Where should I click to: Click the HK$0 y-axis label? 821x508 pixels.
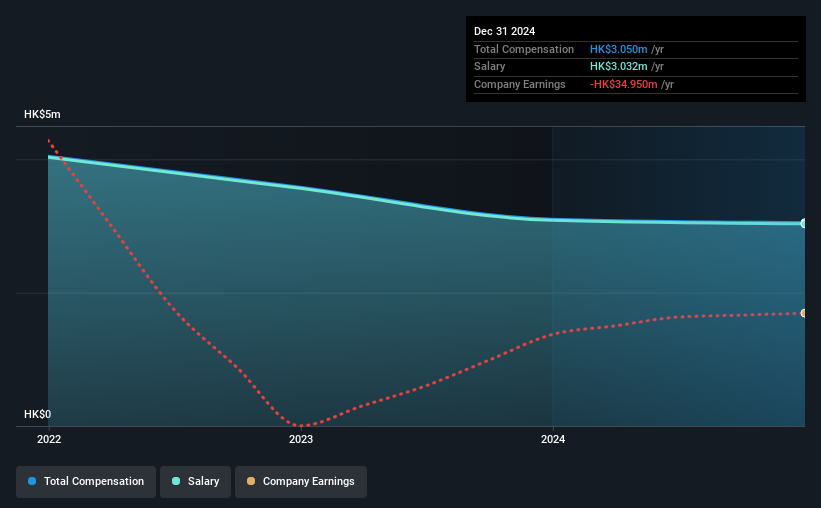(38, 414)
